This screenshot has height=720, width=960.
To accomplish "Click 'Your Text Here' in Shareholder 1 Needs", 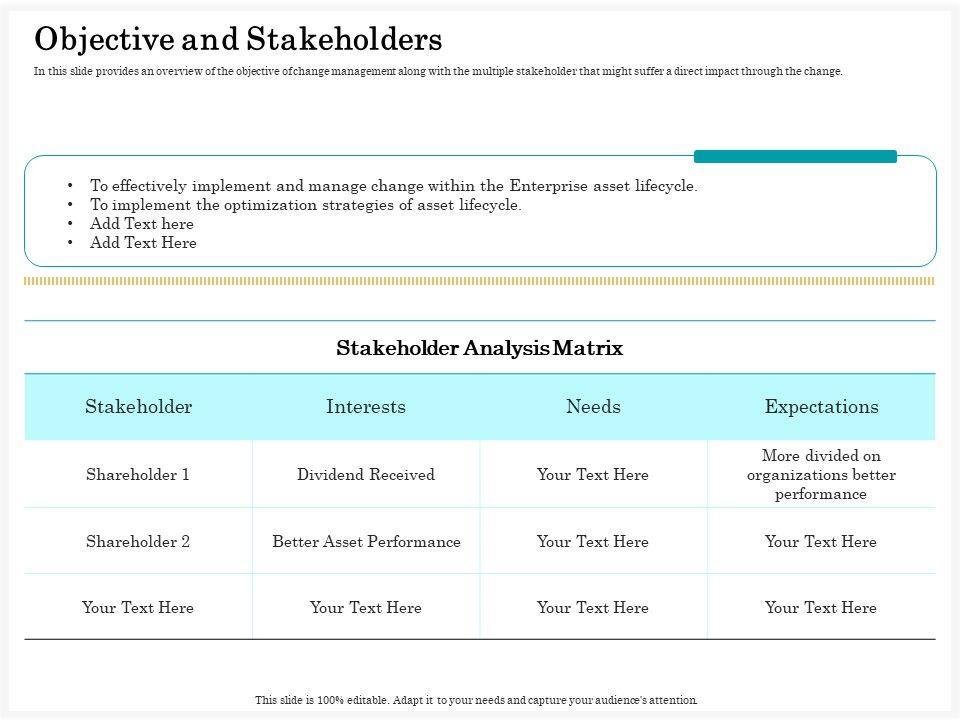I will [593, 475].
